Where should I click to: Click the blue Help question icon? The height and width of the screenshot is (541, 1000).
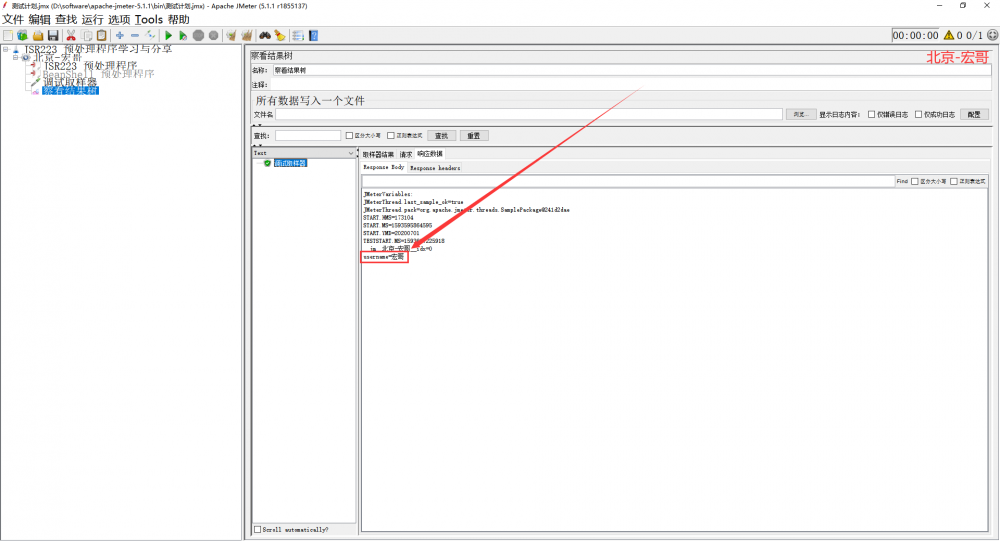point(313,36)
